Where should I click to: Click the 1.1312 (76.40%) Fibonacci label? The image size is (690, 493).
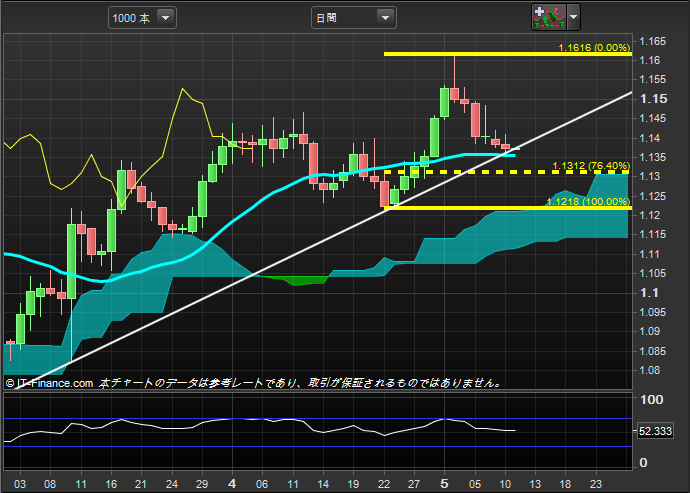click(591, 166)
